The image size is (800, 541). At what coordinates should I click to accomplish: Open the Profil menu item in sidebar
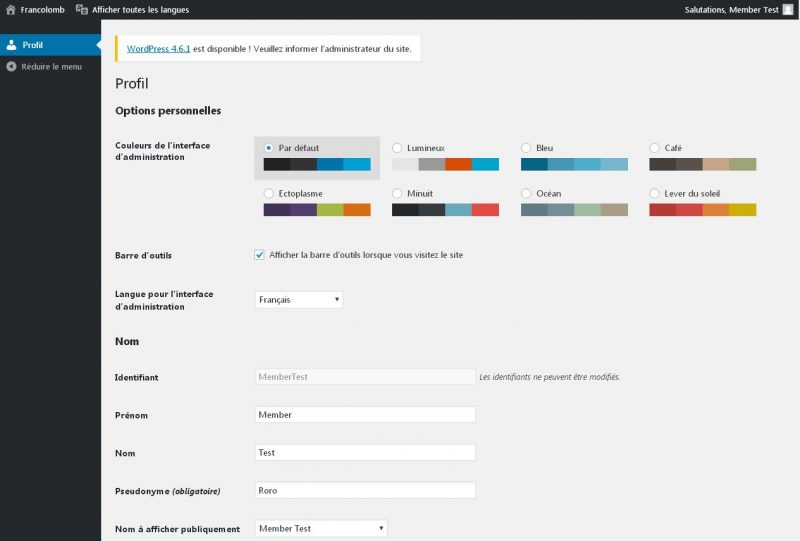coord(51,45)
